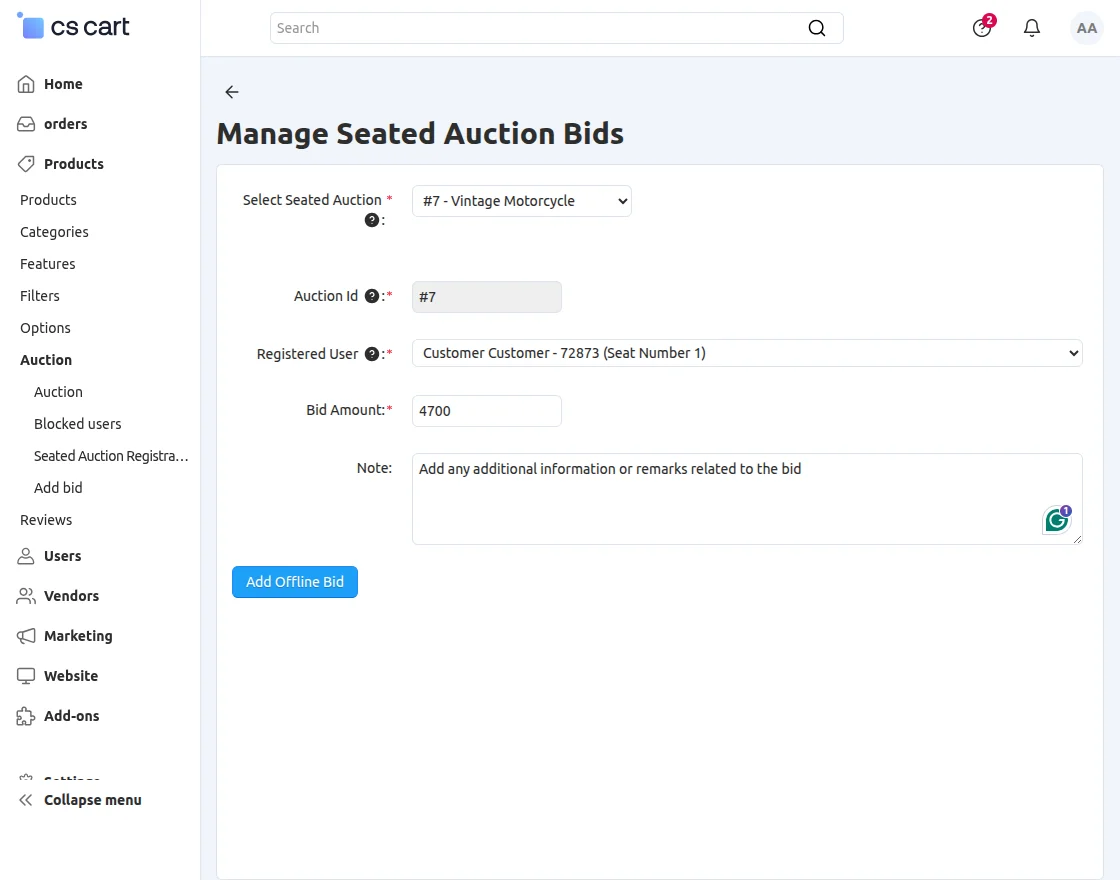Viewport: 1120px width, 880px height.
Task: Click the orders inbox icon
Action: pos(26,124)
